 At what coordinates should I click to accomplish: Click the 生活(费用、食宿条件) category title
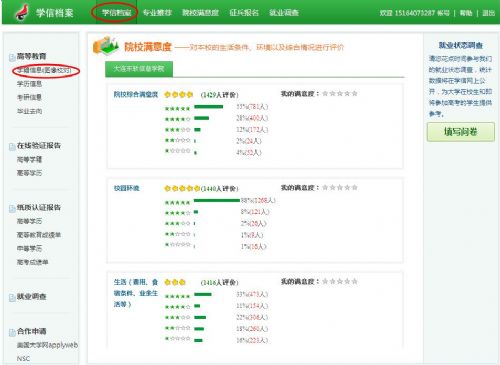(x=136, y=293)
